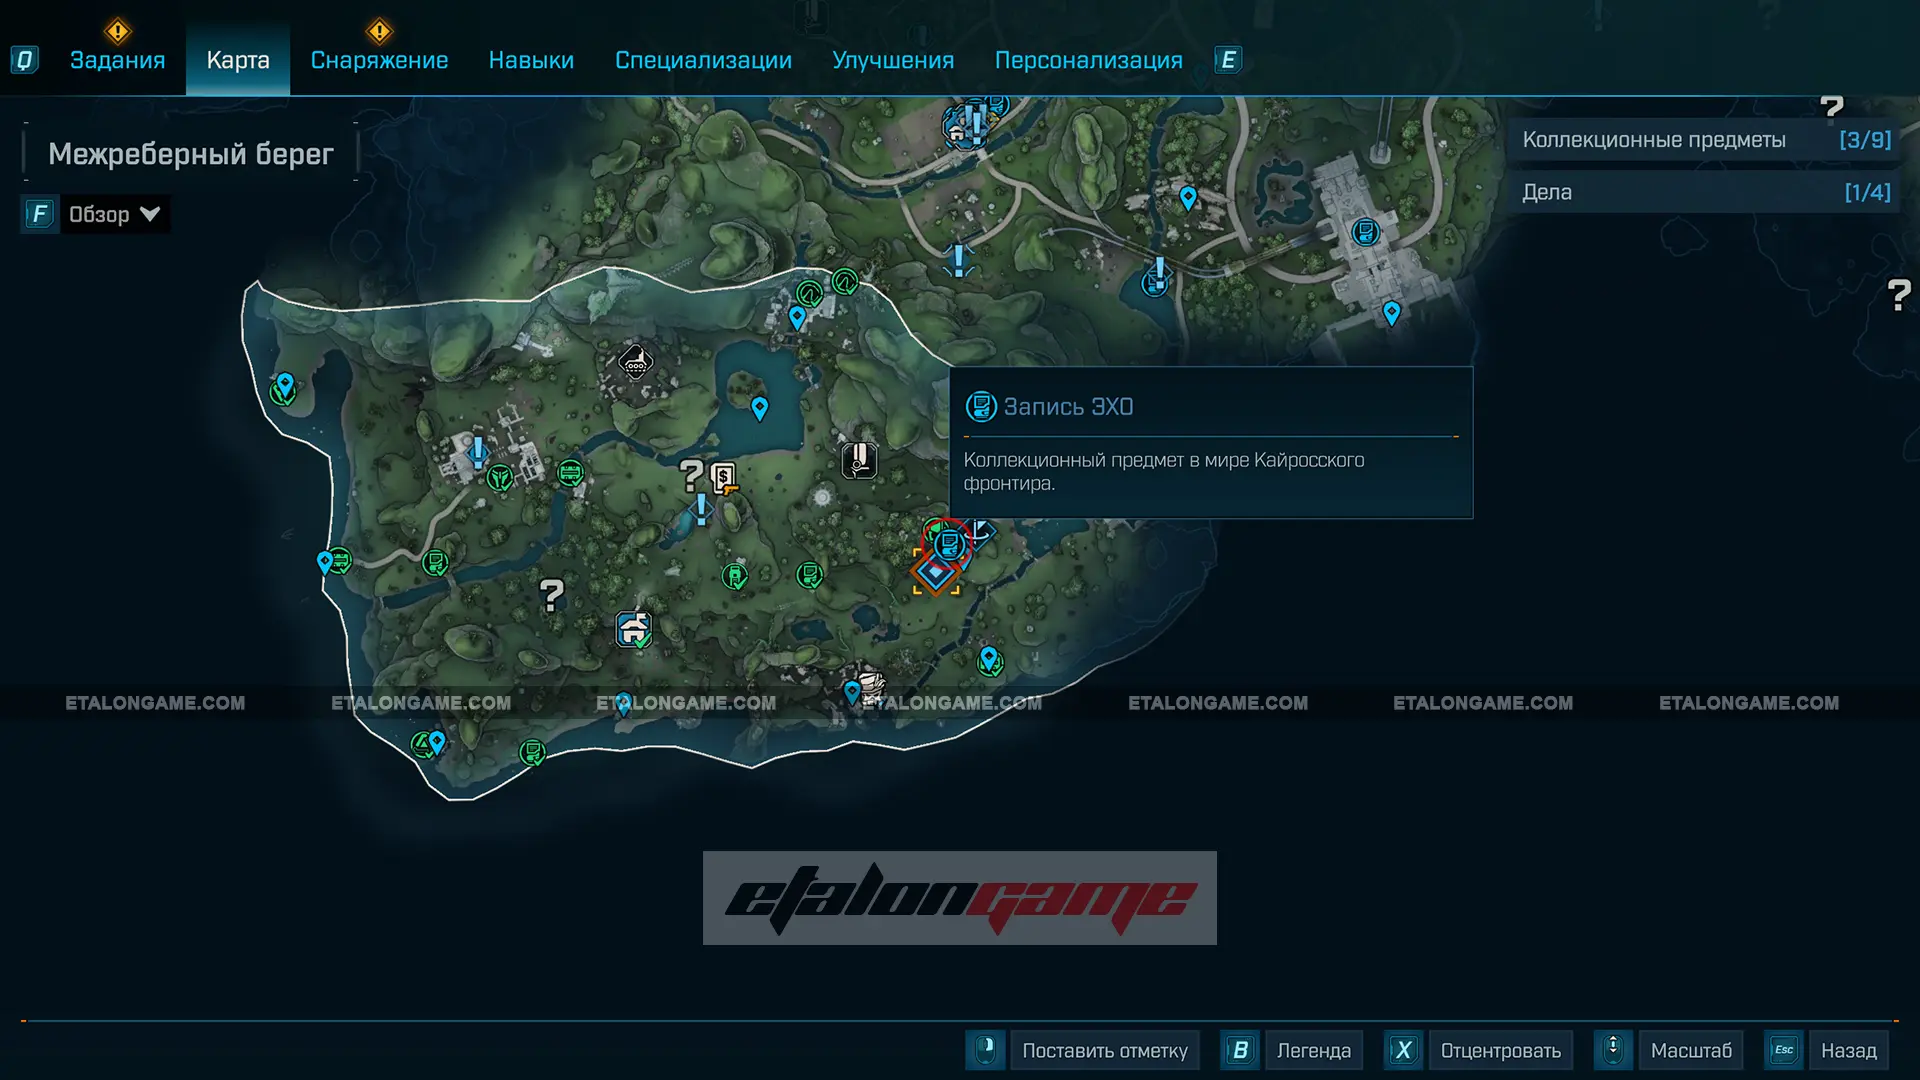This screenshot has width=1920, height=1080.
Task: Click the safehouse icon with green checkmark
Action: pos(633,629)
